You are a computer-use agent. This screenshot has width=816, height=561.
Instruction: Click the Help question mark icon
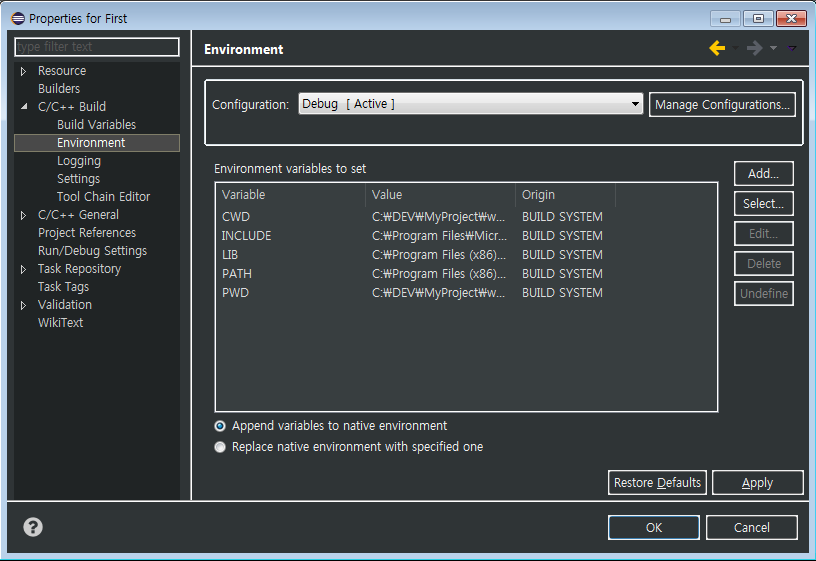(x=33, y=527)
